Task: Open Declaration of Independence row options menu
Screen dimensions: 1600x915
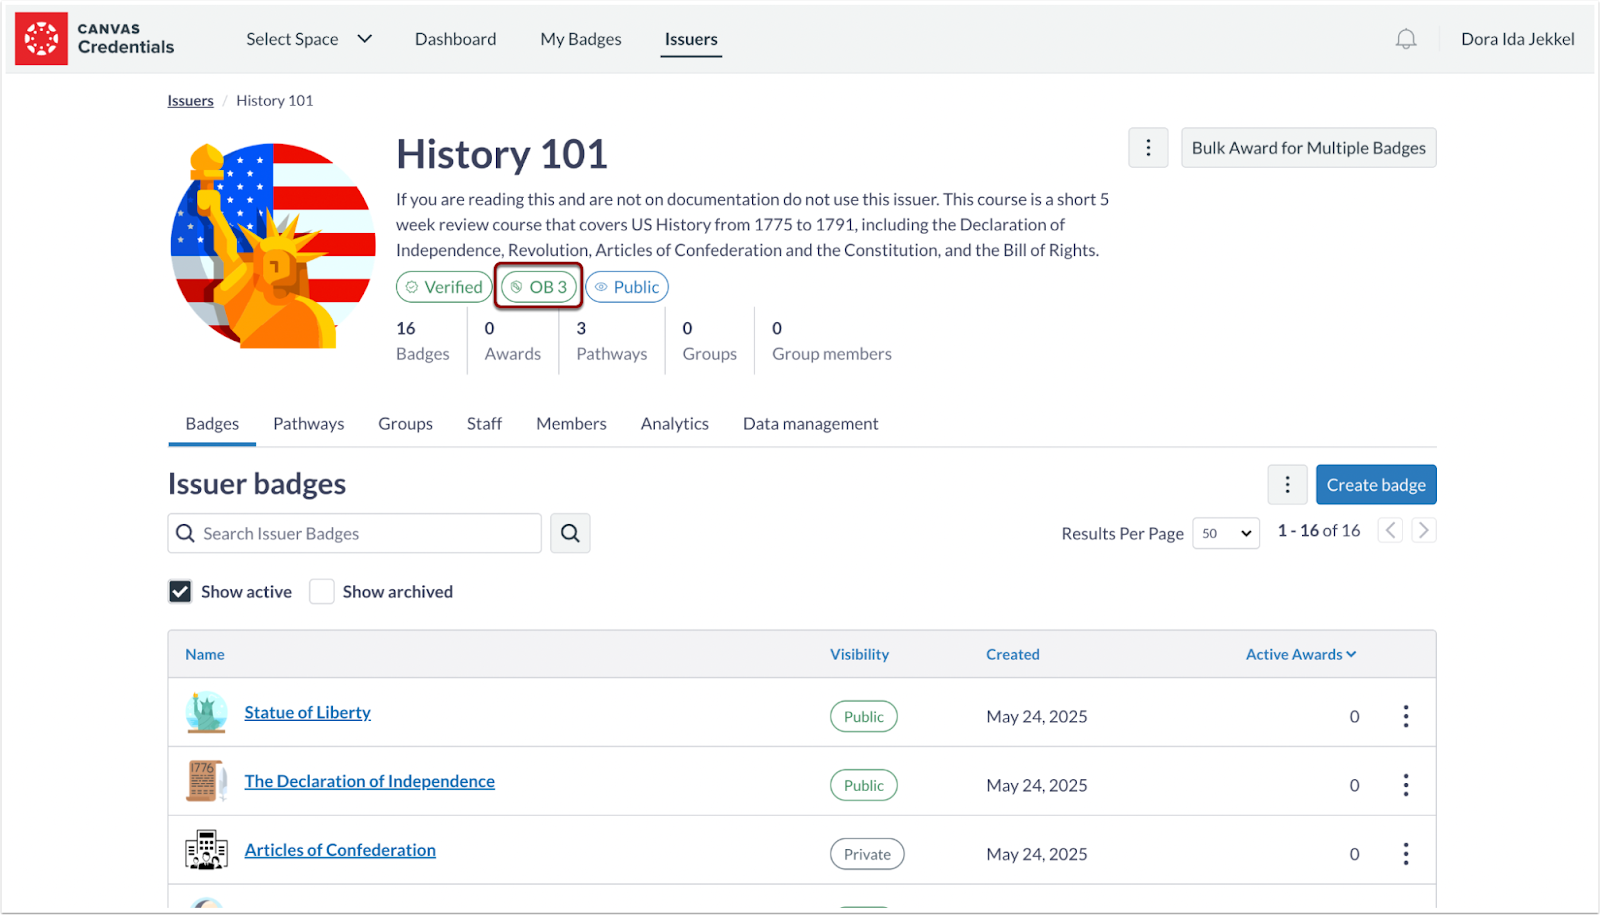Action: (1406, 785)
